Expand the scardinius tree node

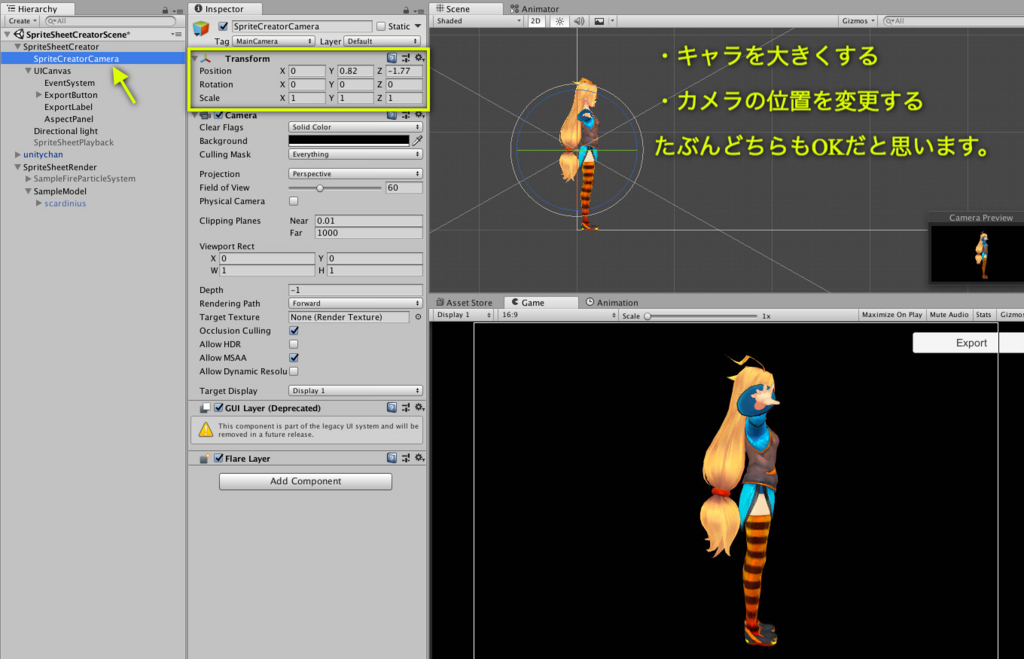[39, 203]
